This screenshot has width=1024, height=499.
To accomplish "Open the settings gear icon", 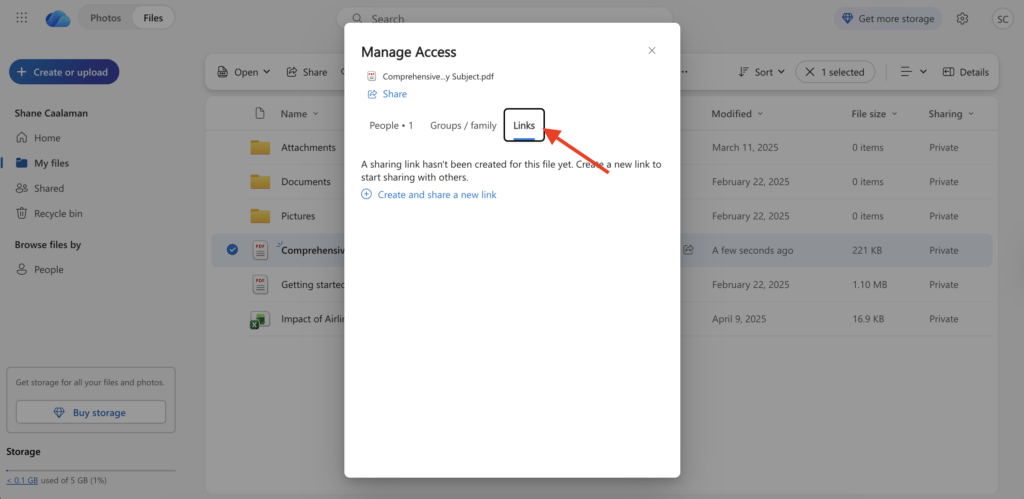I will (x=962, y=19).
